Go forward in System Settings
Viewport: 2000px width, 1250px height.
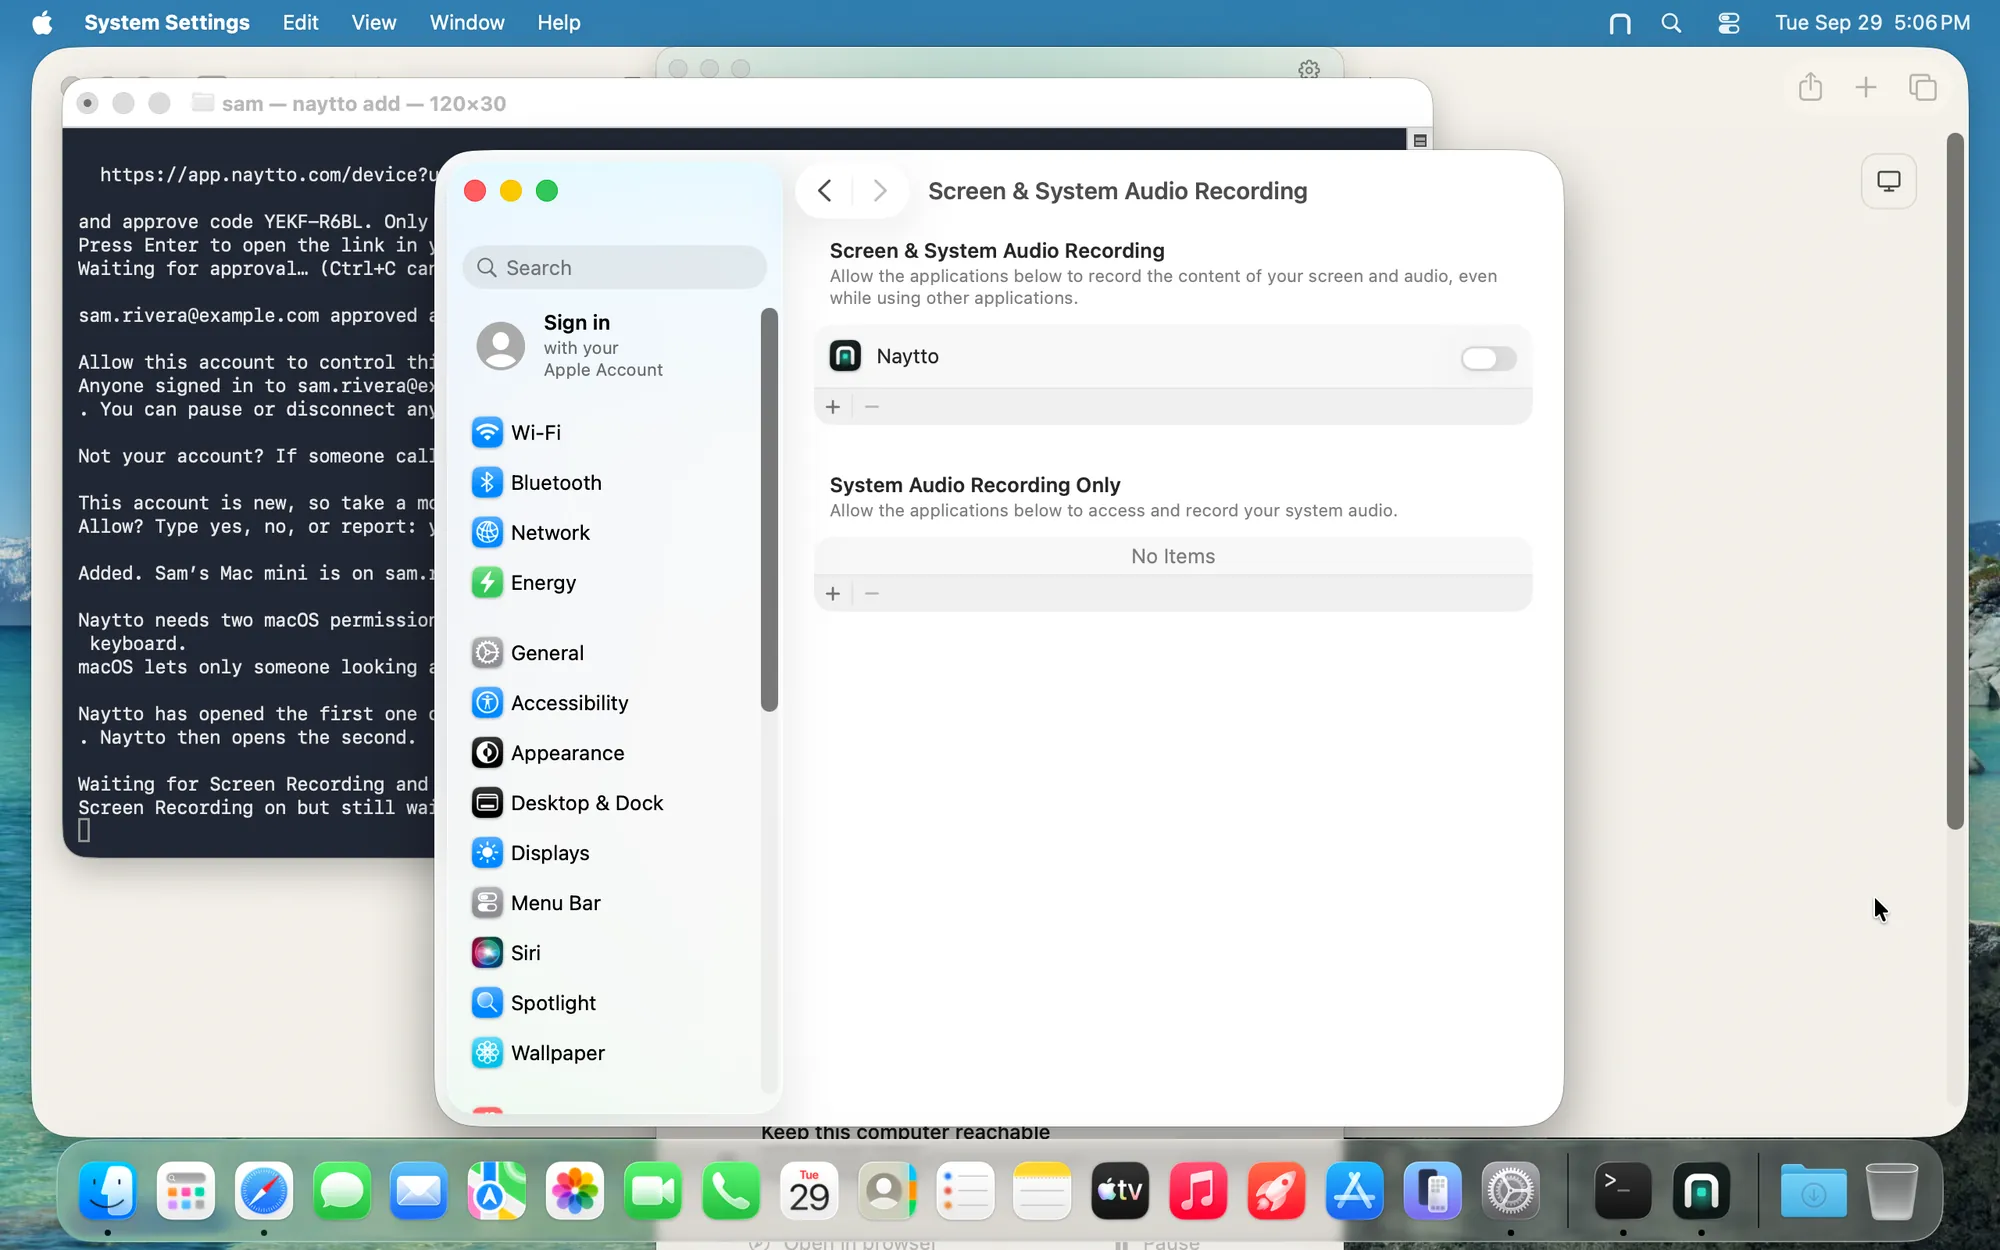pyautogui.click(x=880, y=191)
